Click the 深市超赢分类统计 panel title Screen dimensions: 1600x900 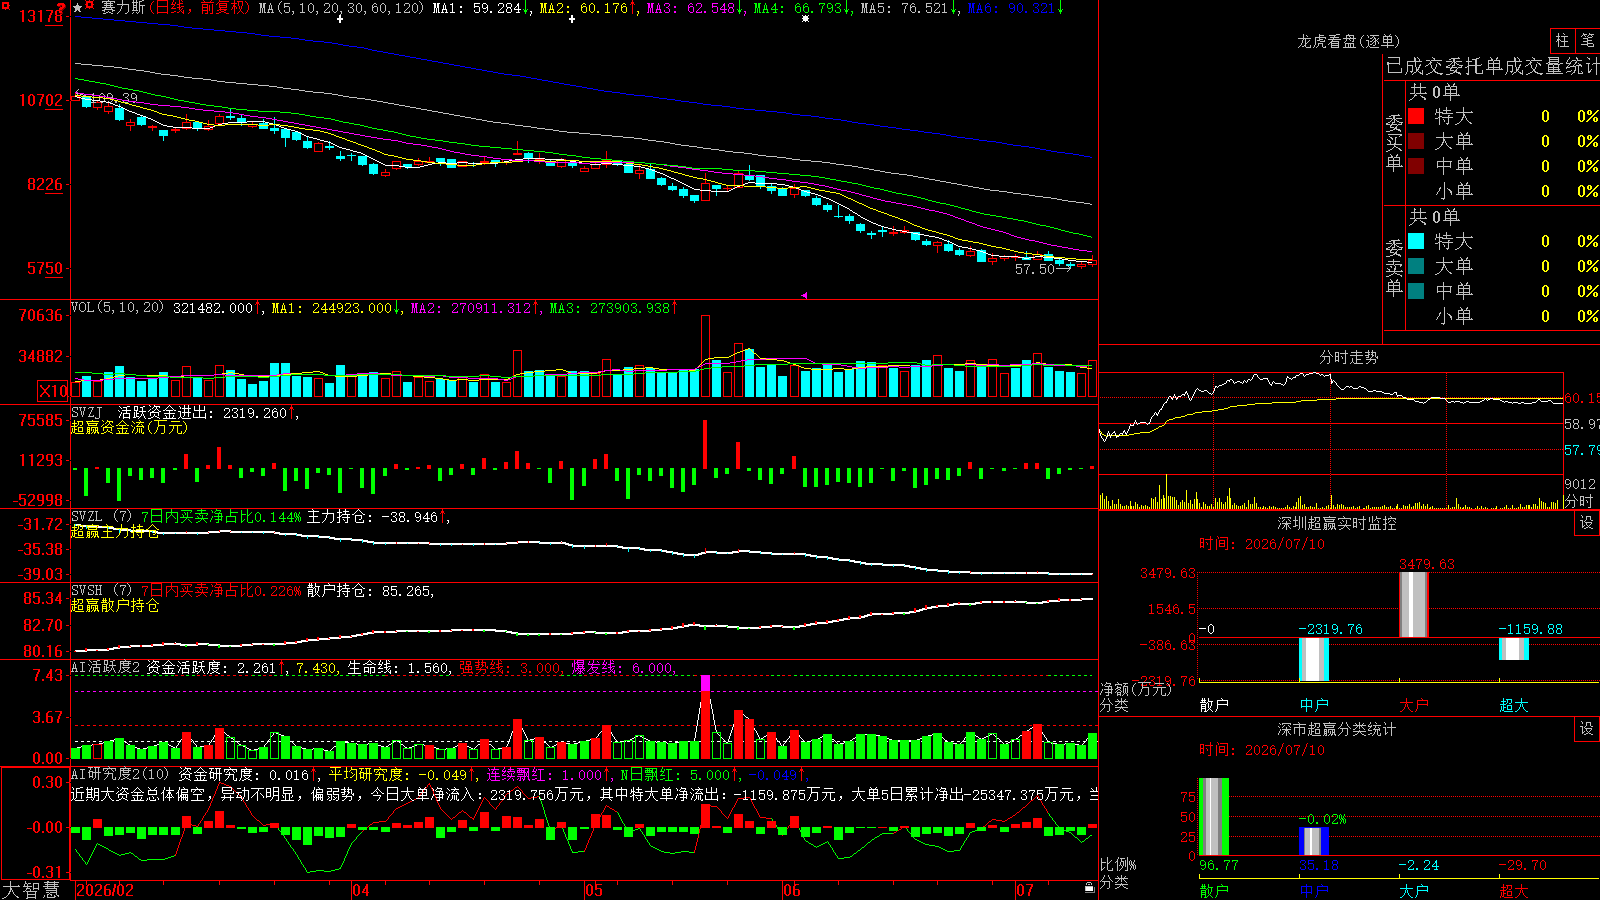[1336, 729]
